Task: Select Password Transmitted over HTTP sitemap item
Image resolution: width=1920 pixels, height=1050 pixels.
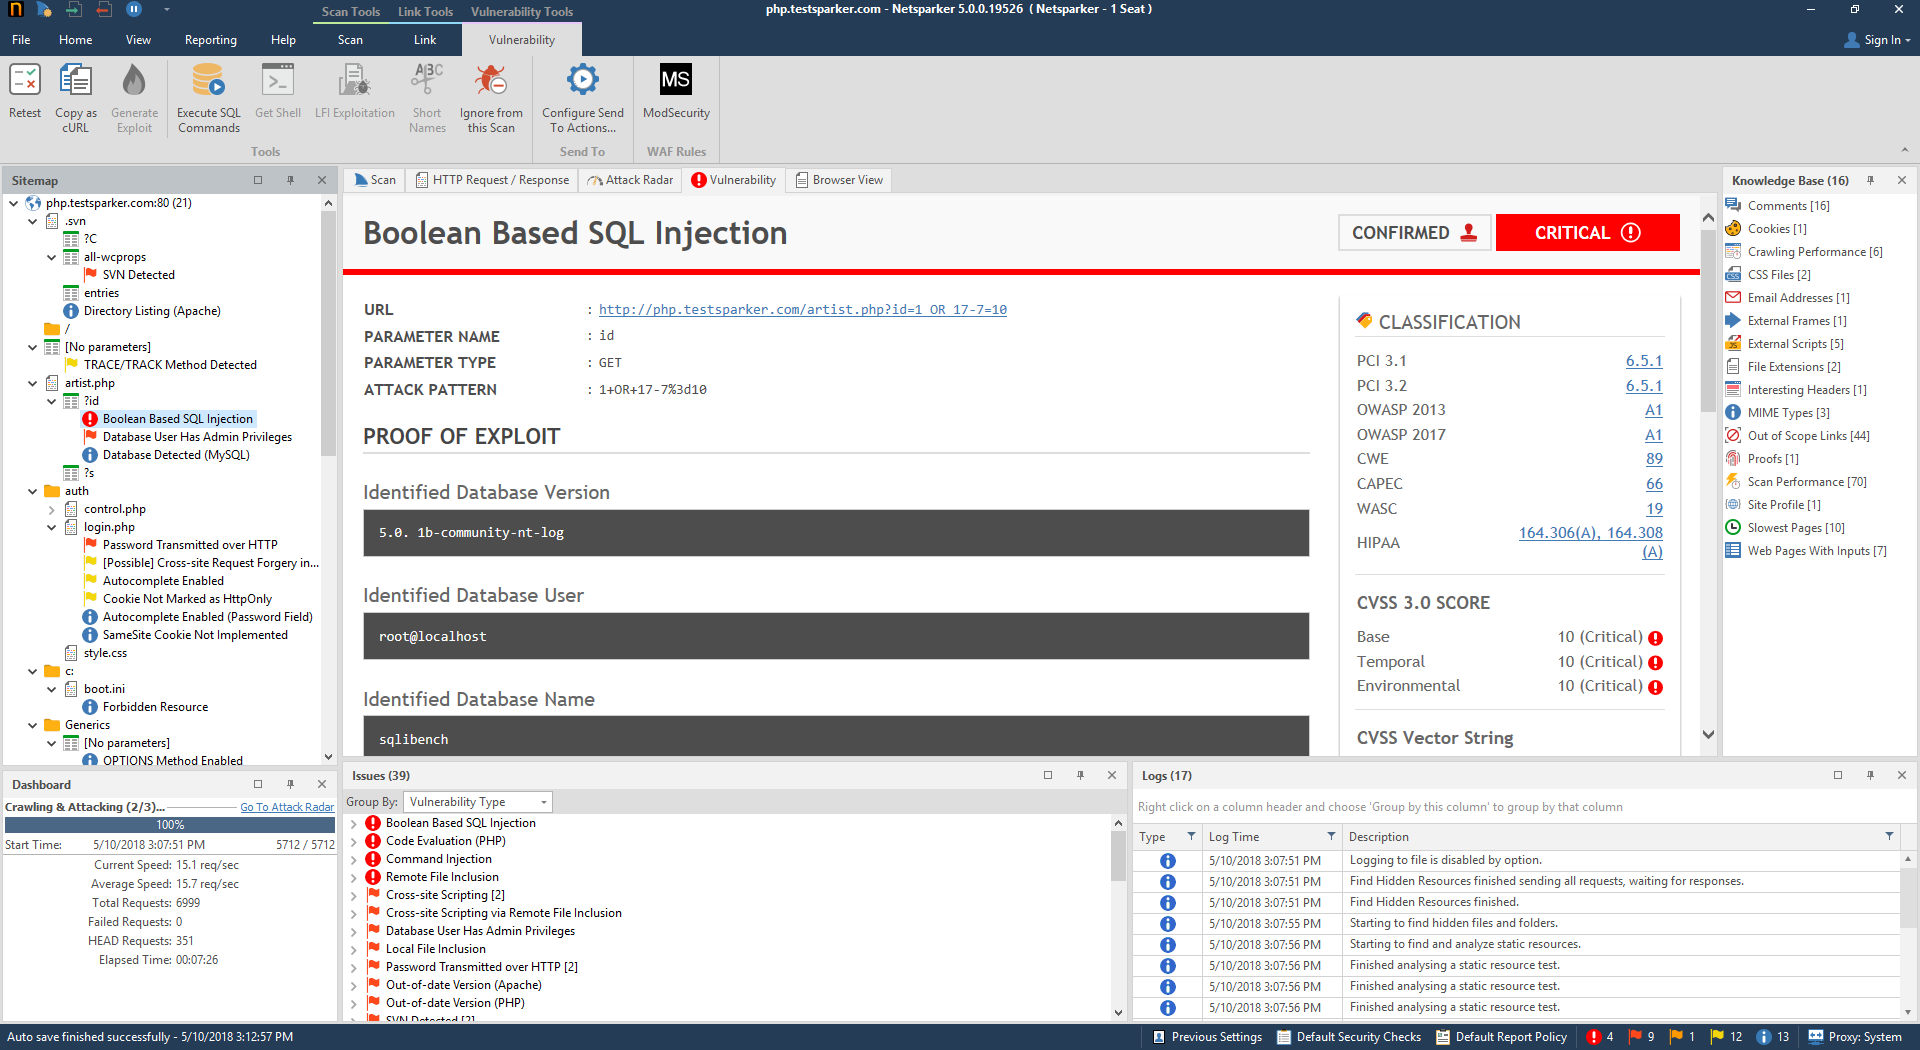Action: (x=190, y=545)
